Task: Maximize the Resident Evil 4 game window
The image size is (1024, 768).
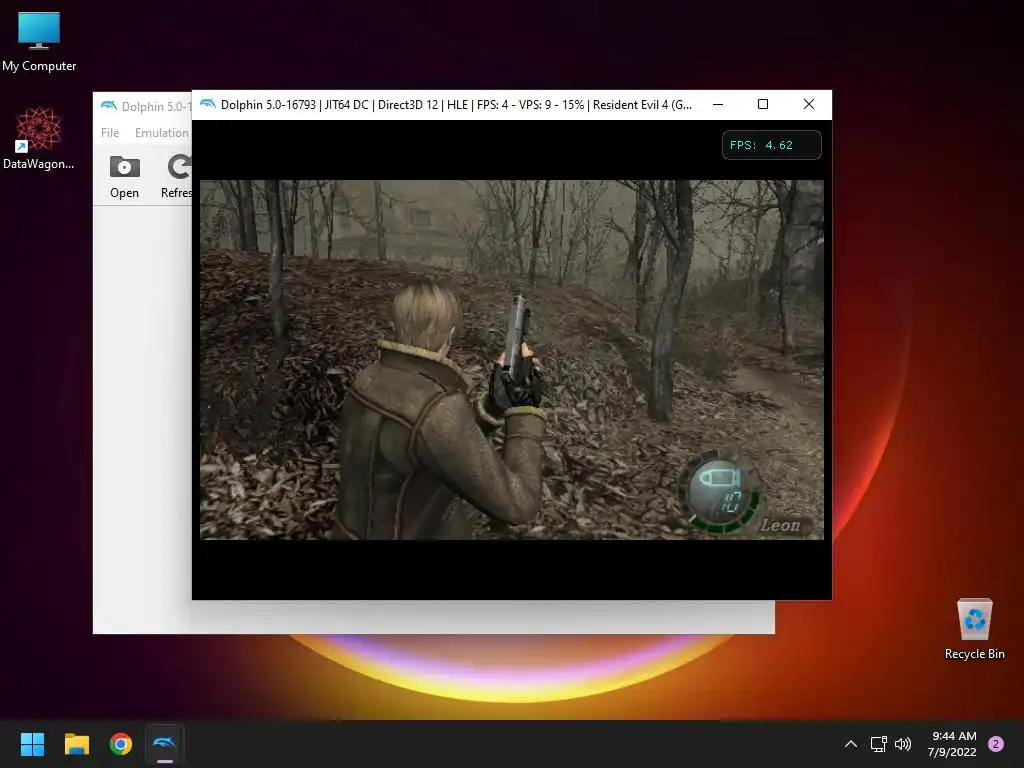Action: (x=763, y=104)
